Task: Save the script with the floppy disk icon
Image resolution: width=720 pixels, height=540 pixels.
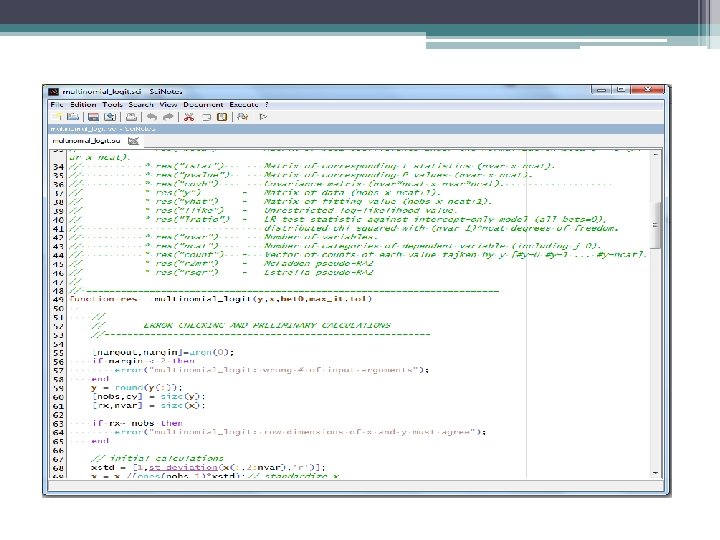Action: click(93, 116)
